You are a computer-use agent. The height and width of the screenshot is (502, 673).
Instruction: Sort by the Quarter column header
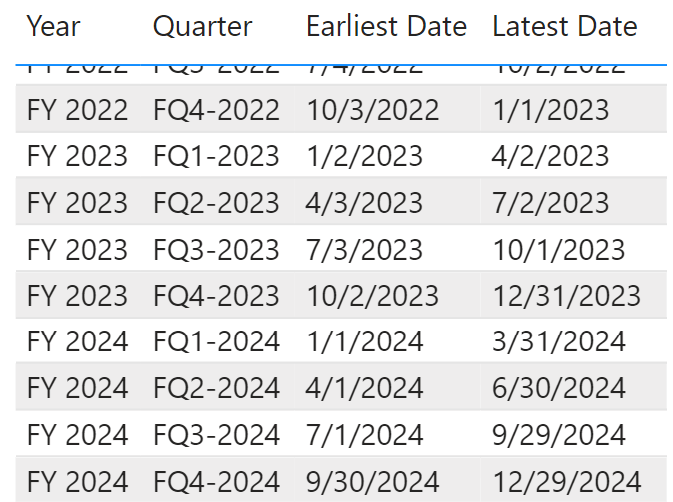click(202, 27)
